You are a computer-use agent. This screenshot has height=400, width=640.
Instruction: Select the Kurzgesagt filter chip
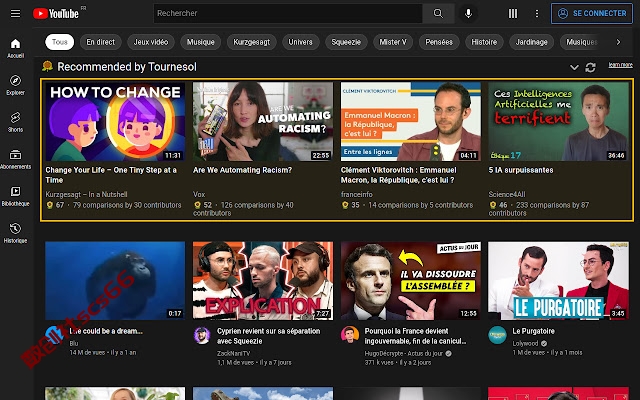click(251, 42)
